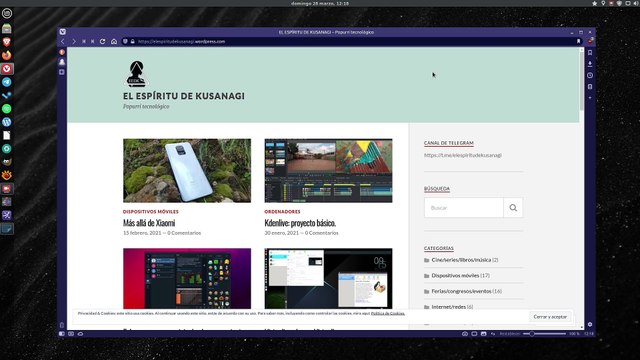
Task: Go back in browser history
Action: coord(63,41)
